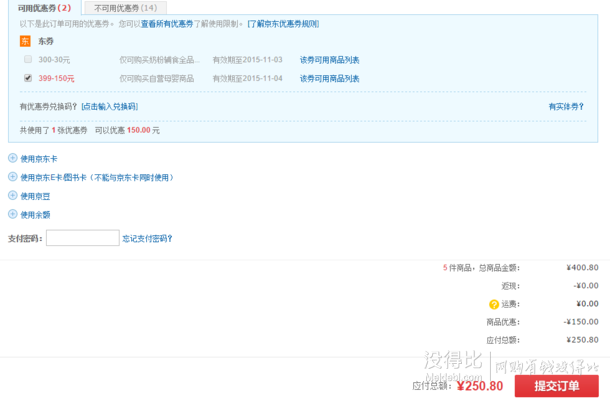
Task: Uncheck the 399-150元 coupon checkbox
Action: 28,78
